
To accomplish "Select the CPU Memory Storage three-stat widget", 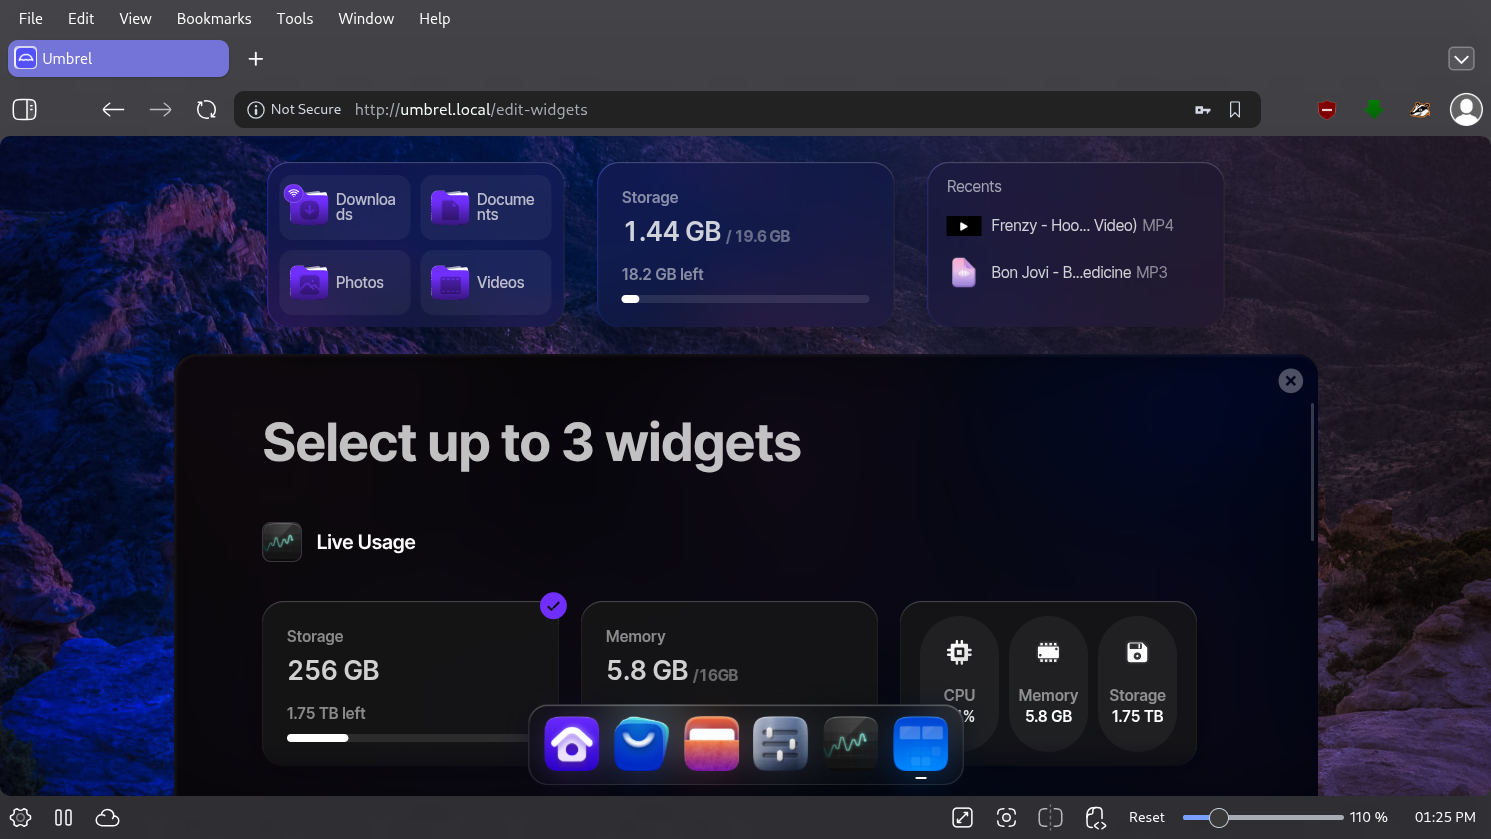I will coord(1048,683).
